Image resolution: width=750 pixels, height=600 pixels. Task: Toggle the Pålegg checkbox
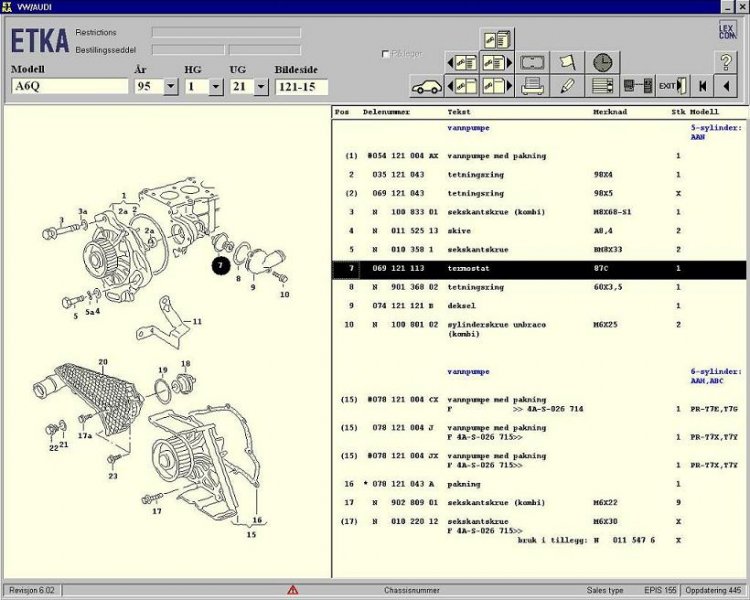coord(386,54)
